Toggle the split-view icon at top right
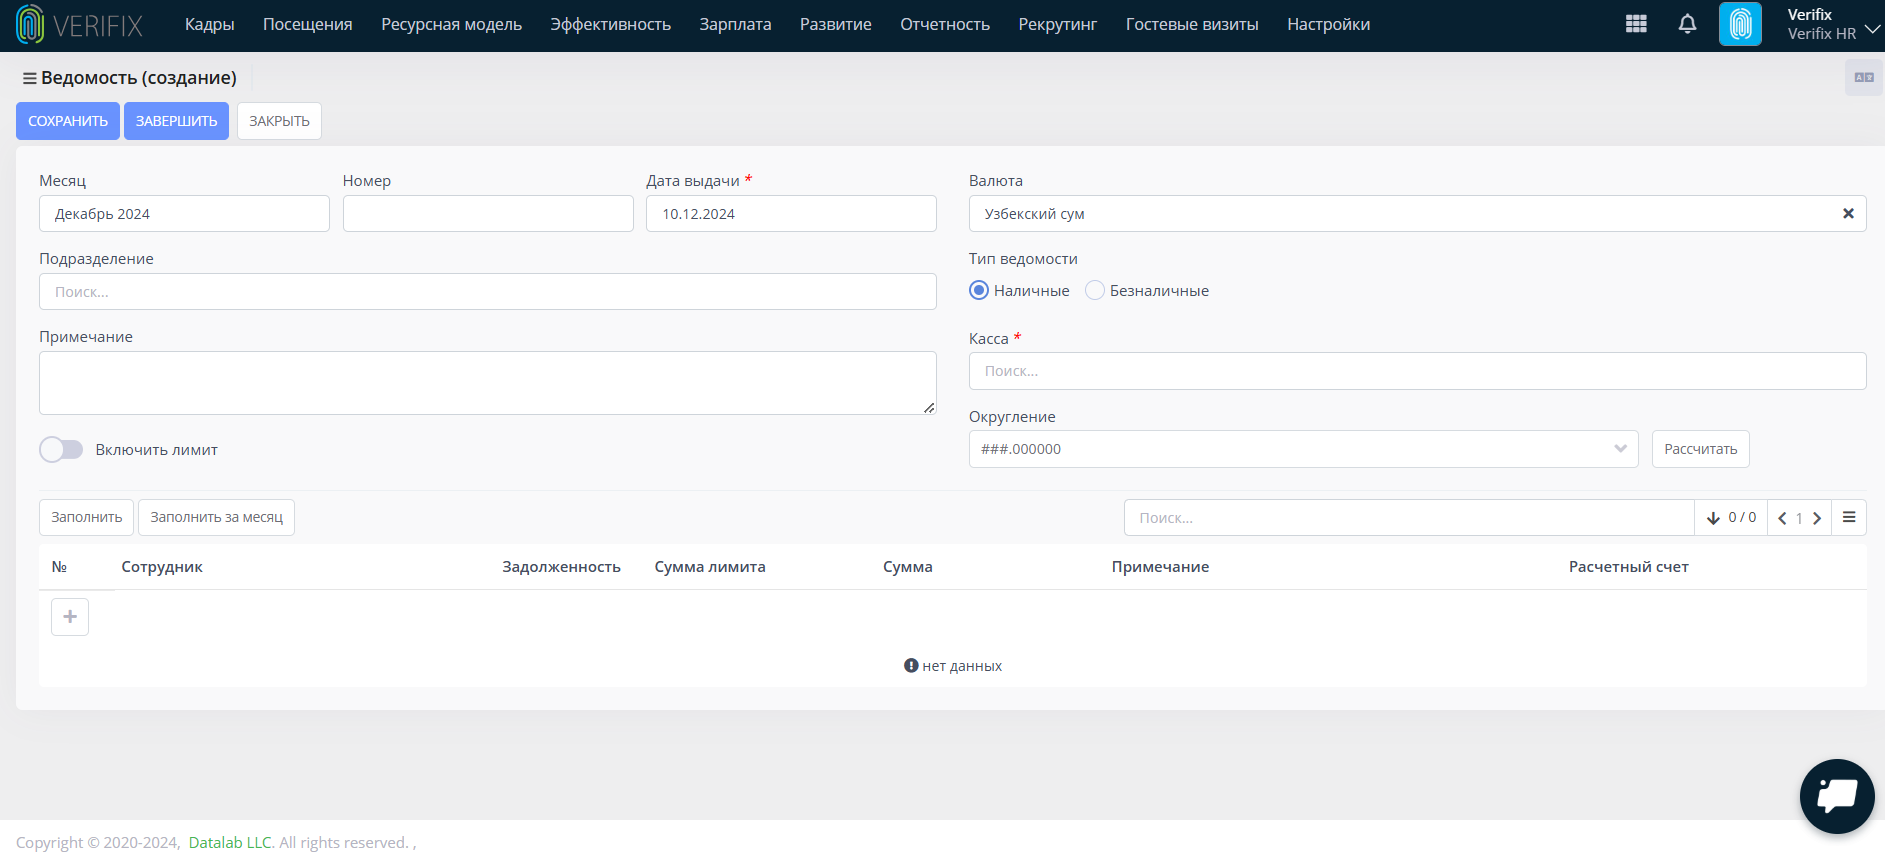The width and height of the screenshot is (1885, 865). [x=1864, y=78]
